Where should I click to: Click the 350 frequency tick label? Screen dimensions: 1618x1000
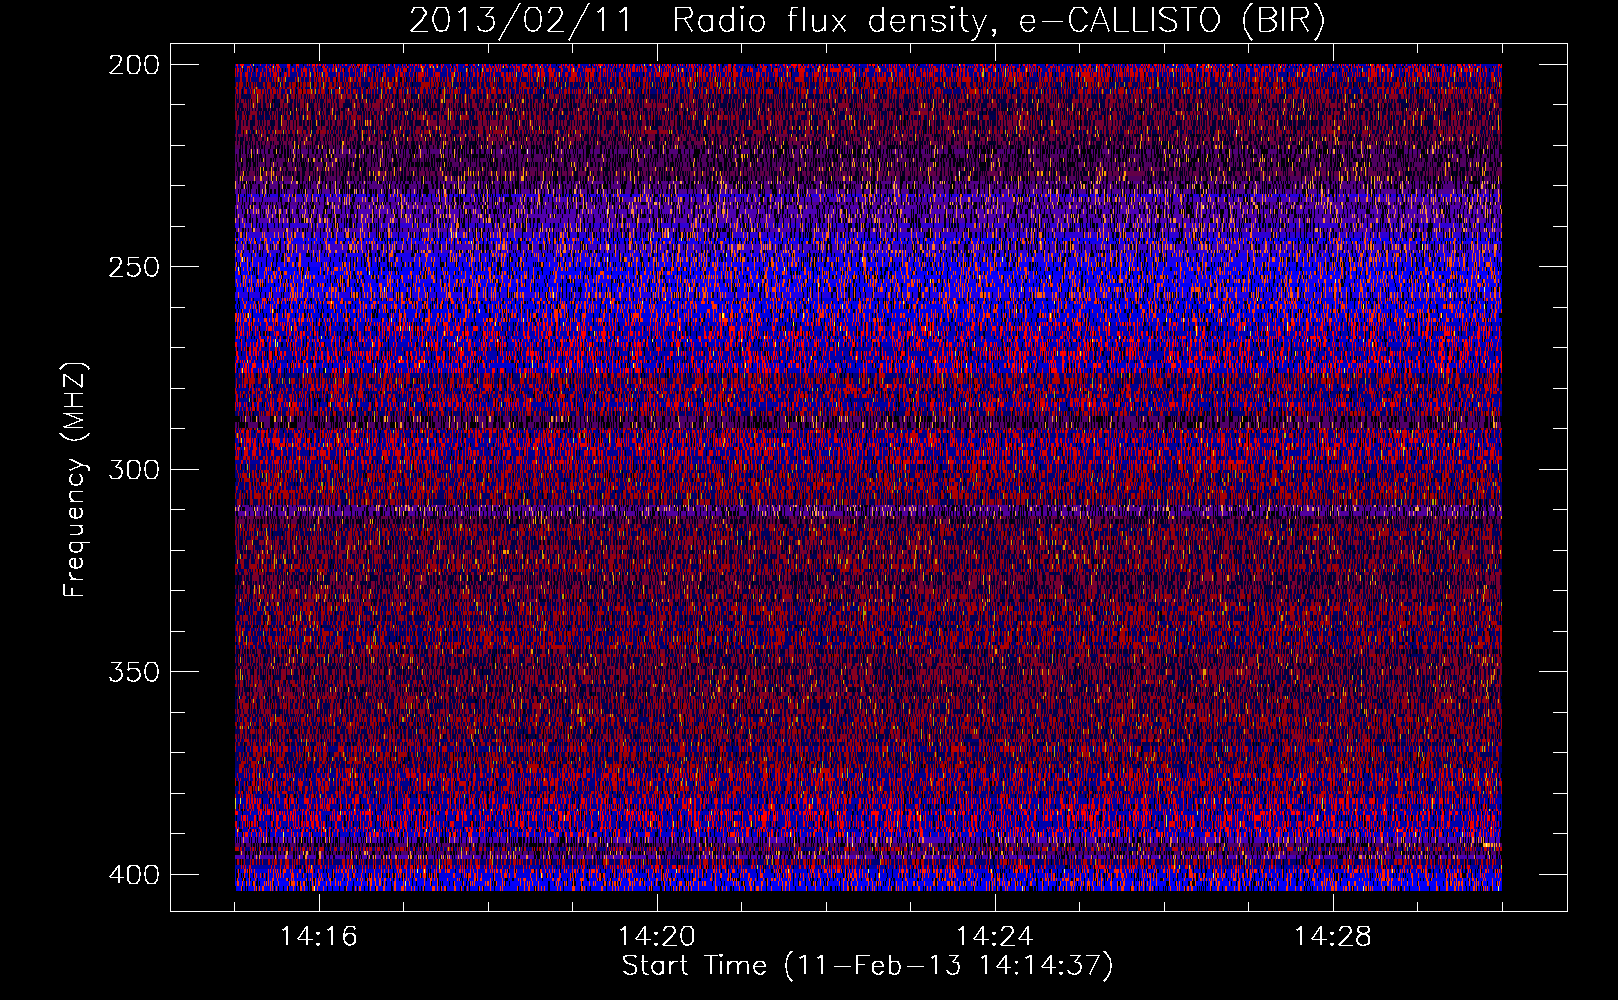pyautogui.click(x=133, y=671)
